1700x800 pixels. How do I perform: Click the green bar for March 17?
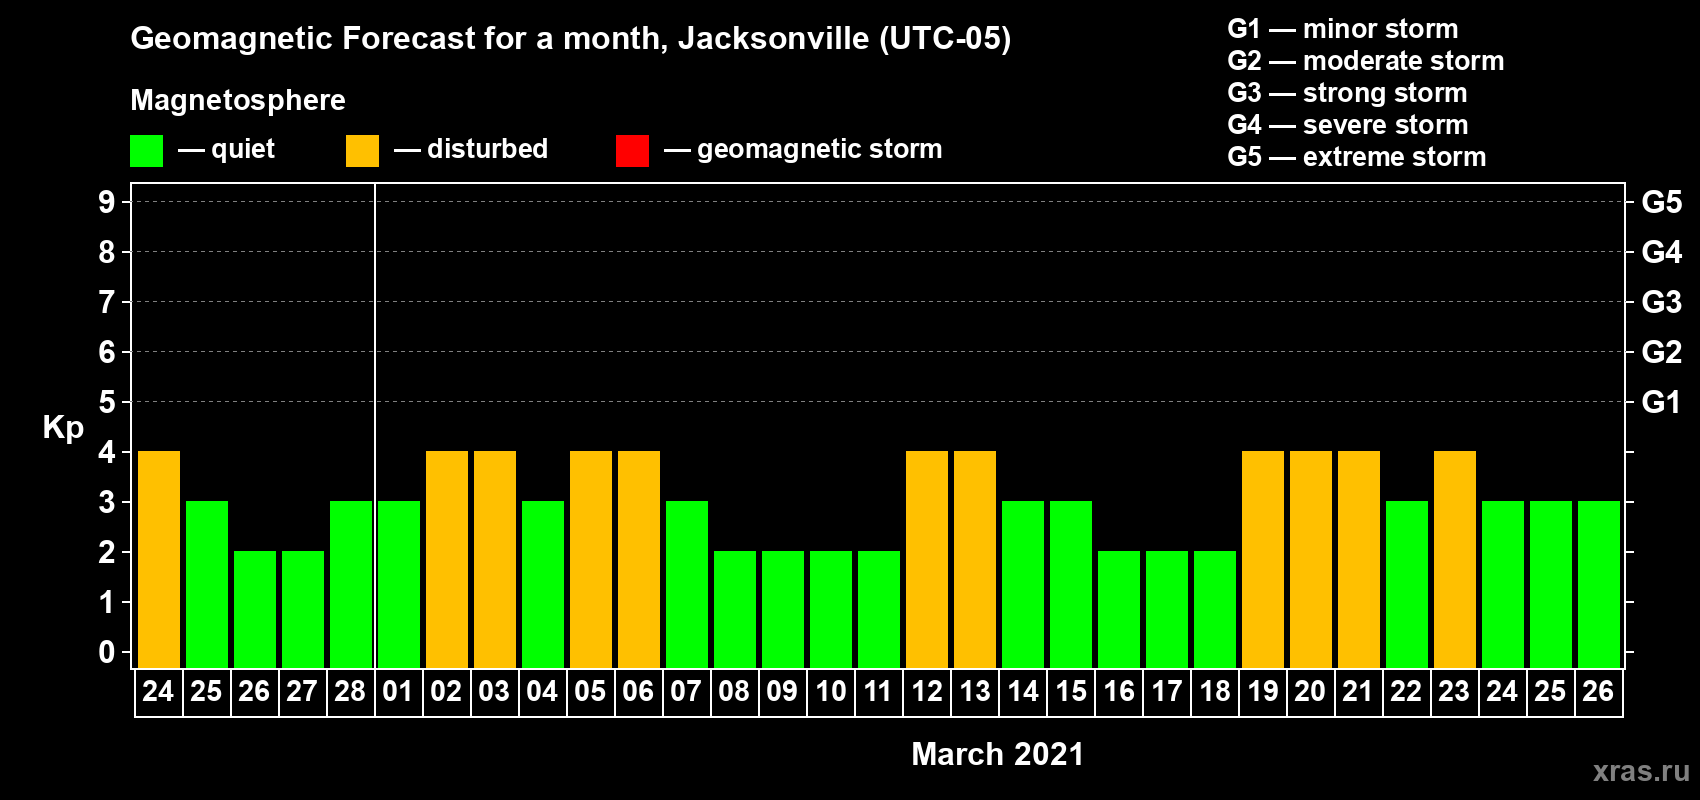[x=1167, y=610]
